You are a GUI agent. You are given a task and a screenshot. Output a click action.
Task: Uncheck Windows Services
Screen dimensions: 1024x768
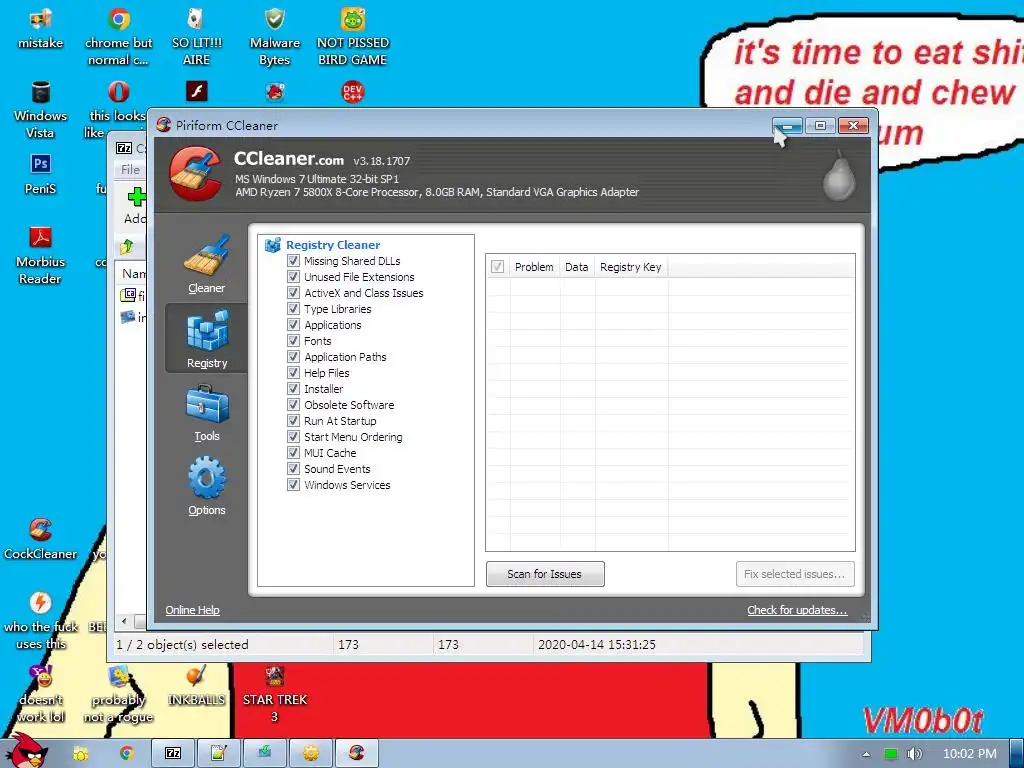[293, 485]
